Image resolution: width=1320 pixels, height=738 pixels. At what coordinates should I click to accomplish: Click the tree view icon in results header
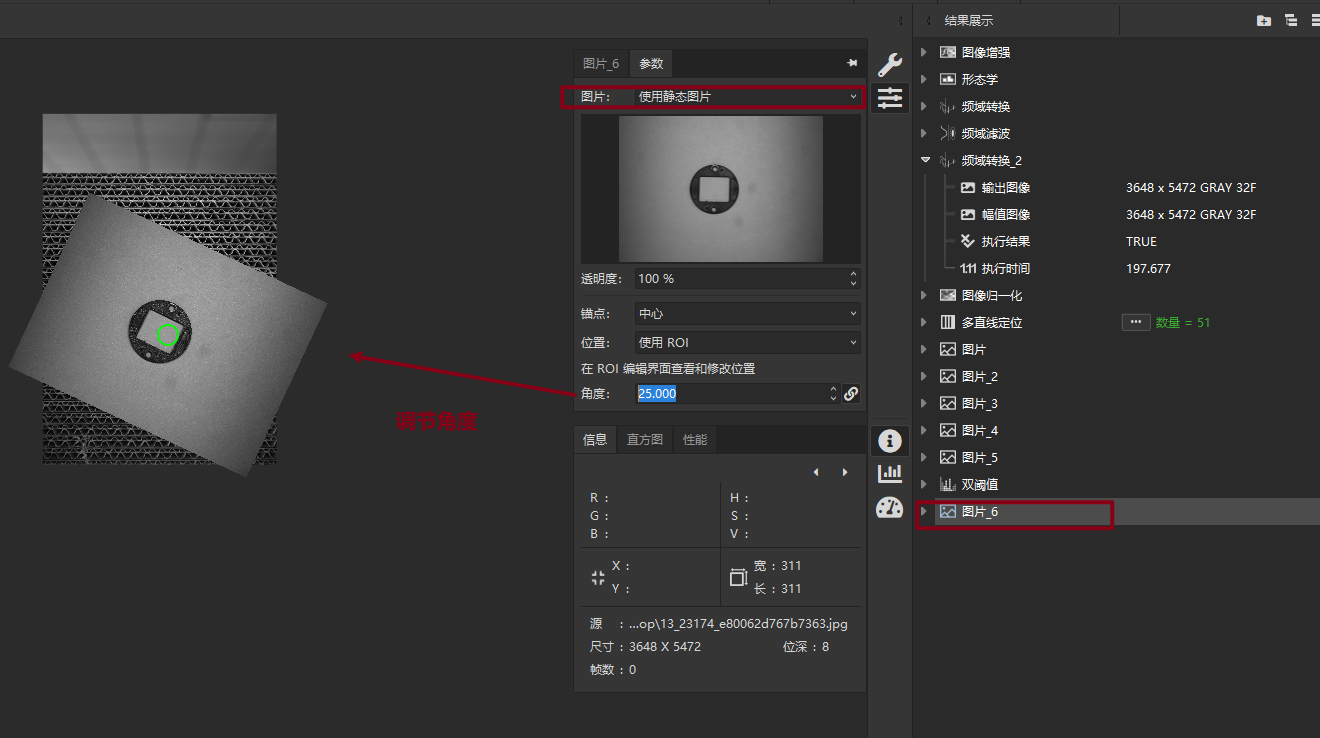[1291, 21]
